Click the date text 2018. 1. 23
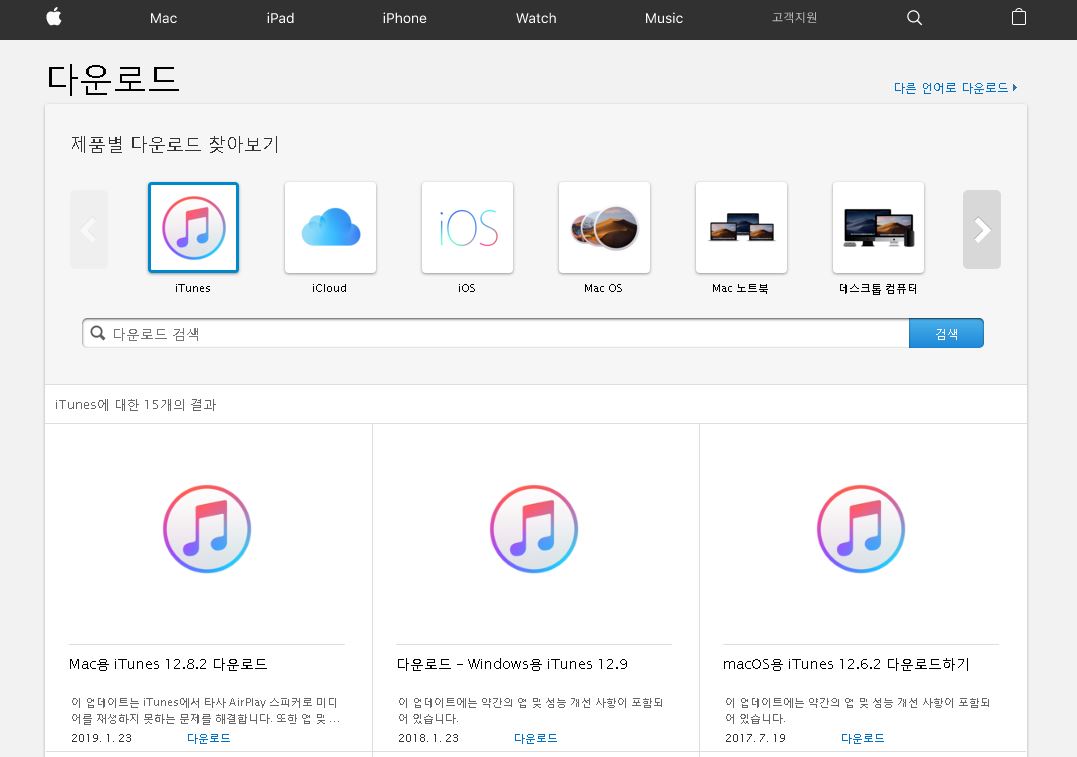 pos(429,738)
